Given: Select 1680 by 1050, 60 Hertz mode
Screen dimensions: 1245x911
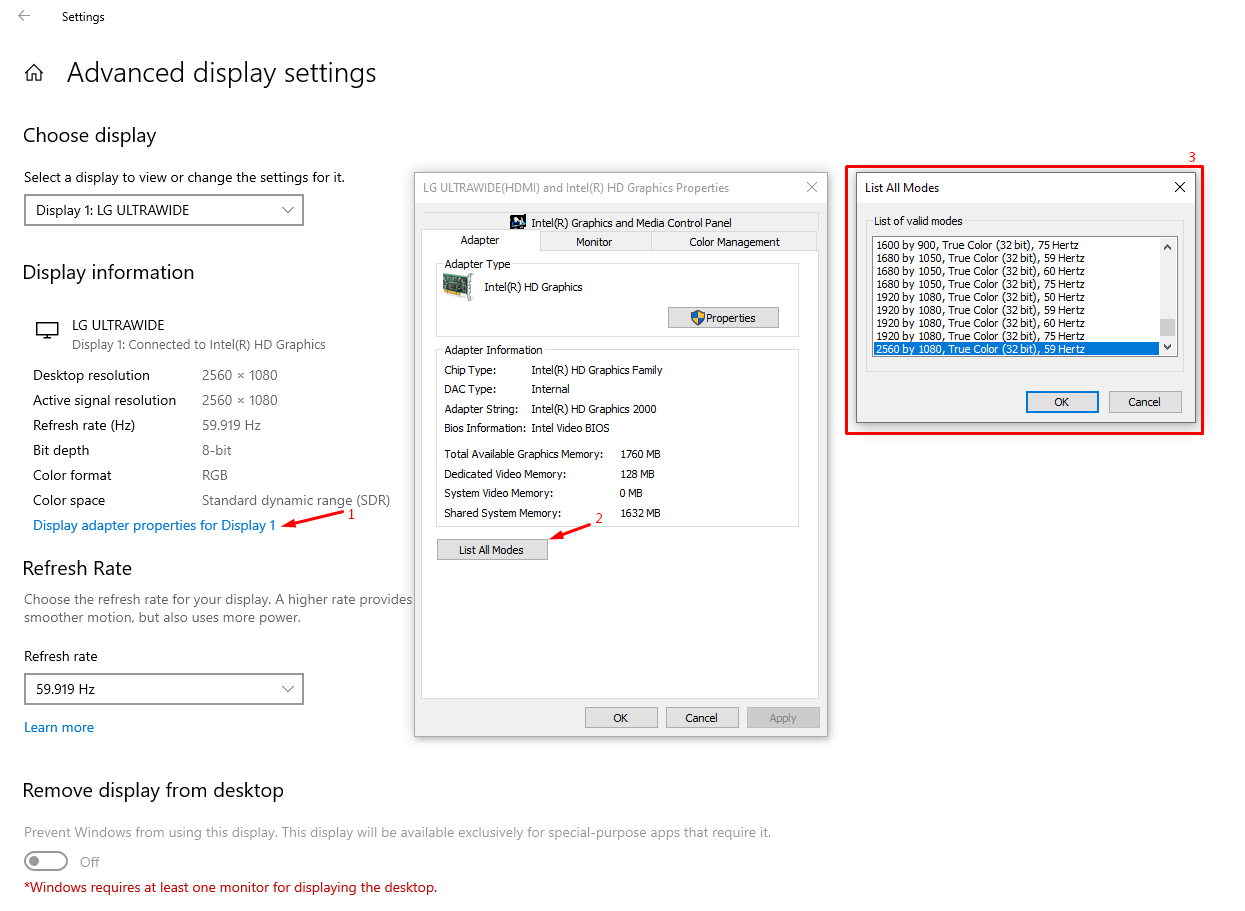Looking at the screenshot, I should click(x=1015, y=271).
